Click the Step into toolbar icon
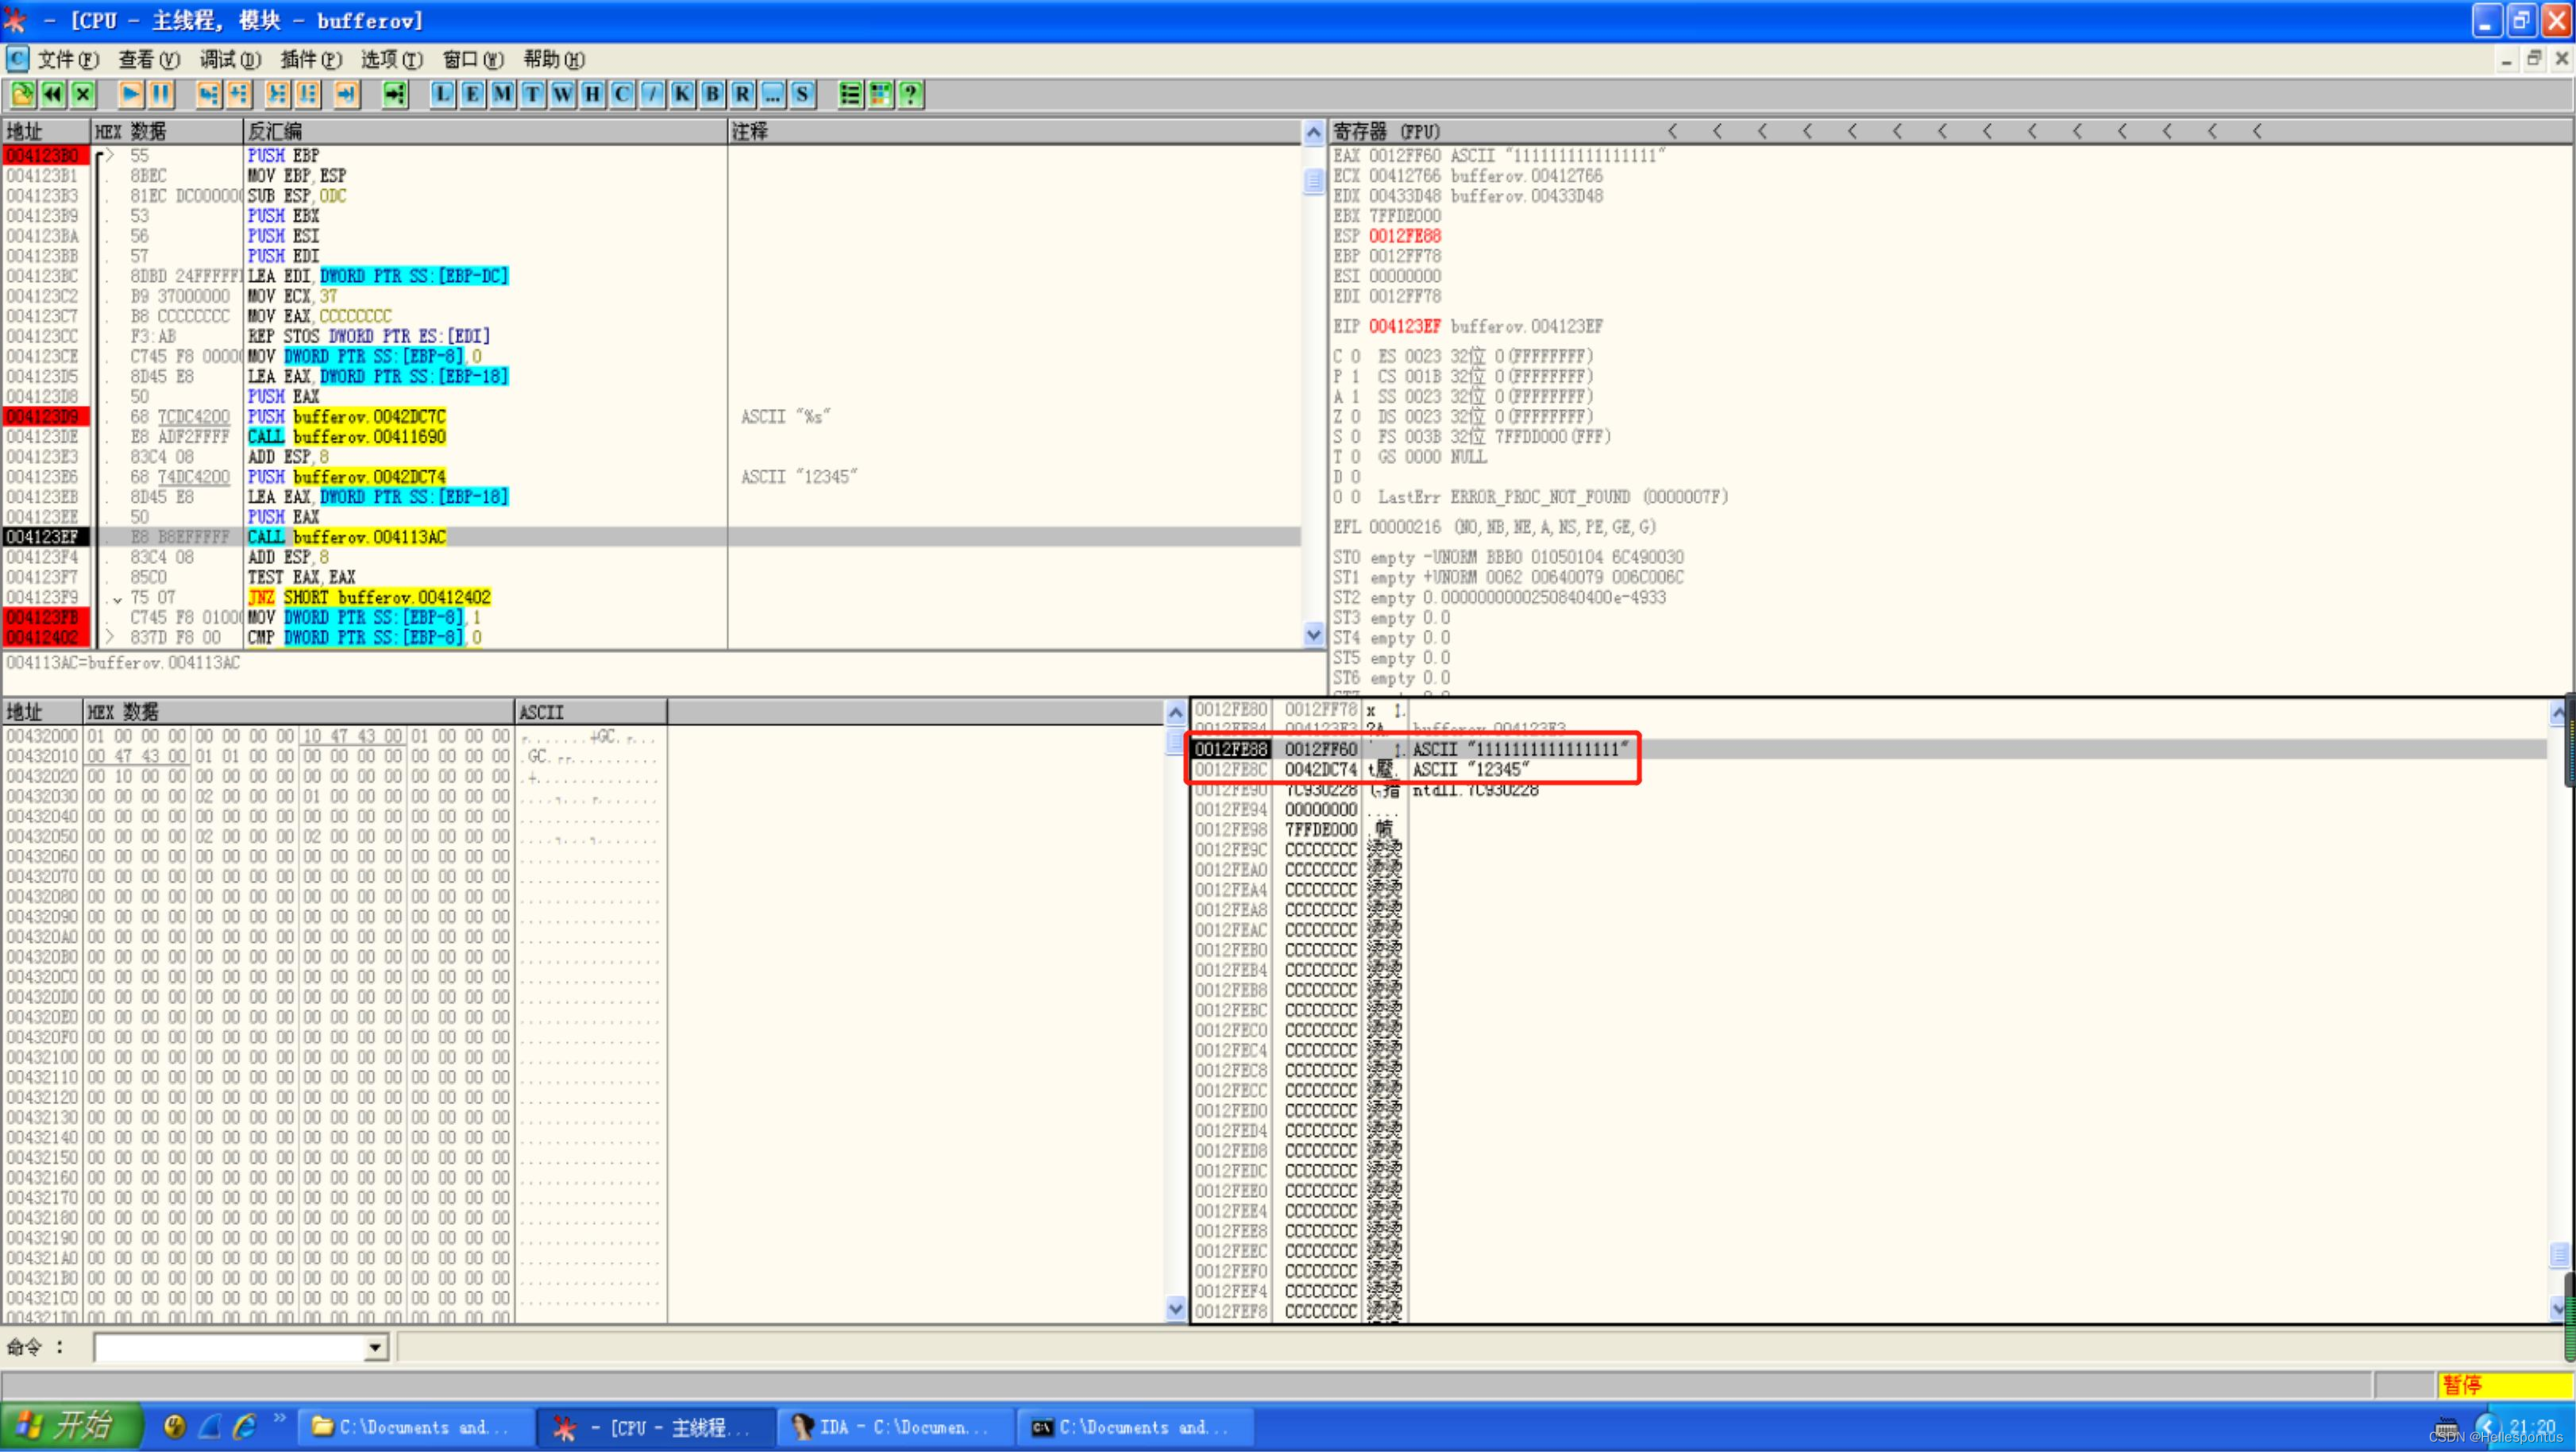This screenshot has height=1452, width=2576. (x=208, y=94)
